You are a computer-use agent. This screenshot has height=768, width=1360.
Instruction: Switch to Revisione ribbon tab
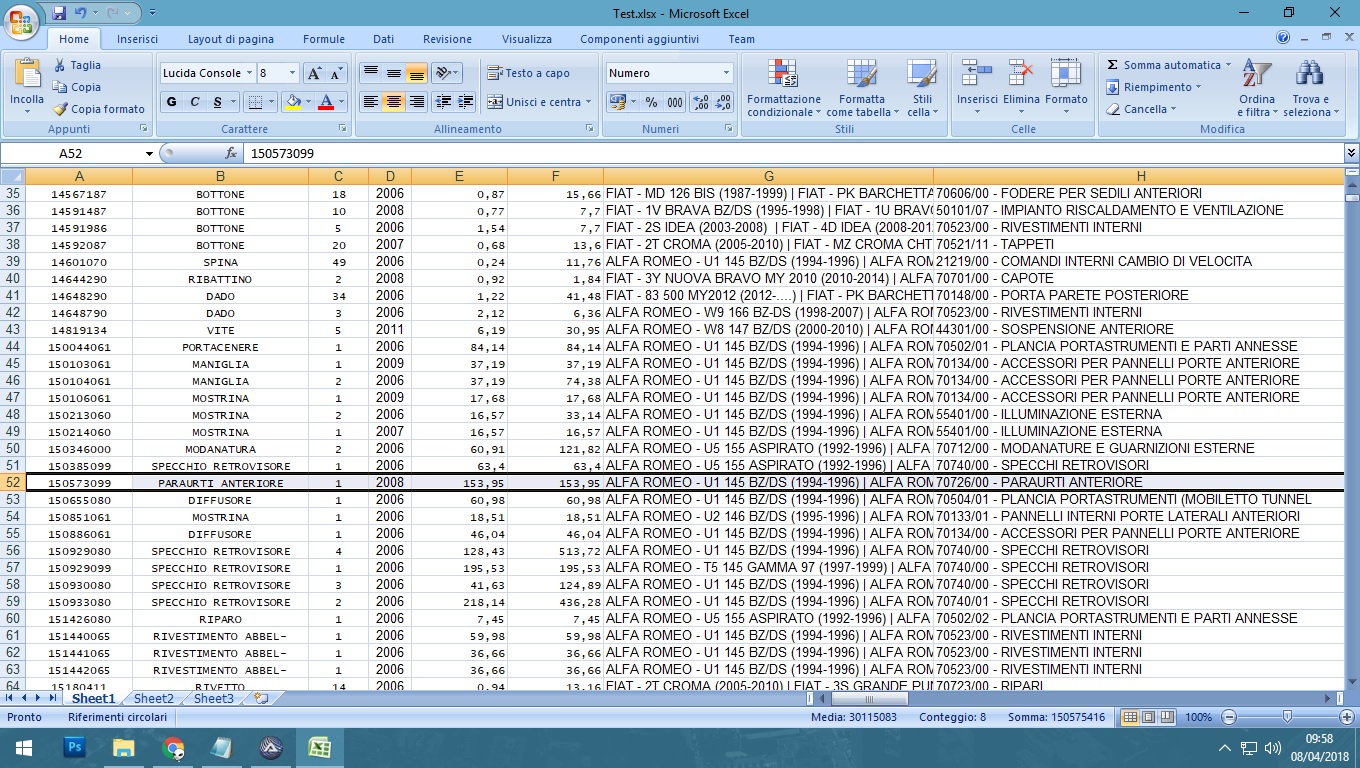[447, 39]
